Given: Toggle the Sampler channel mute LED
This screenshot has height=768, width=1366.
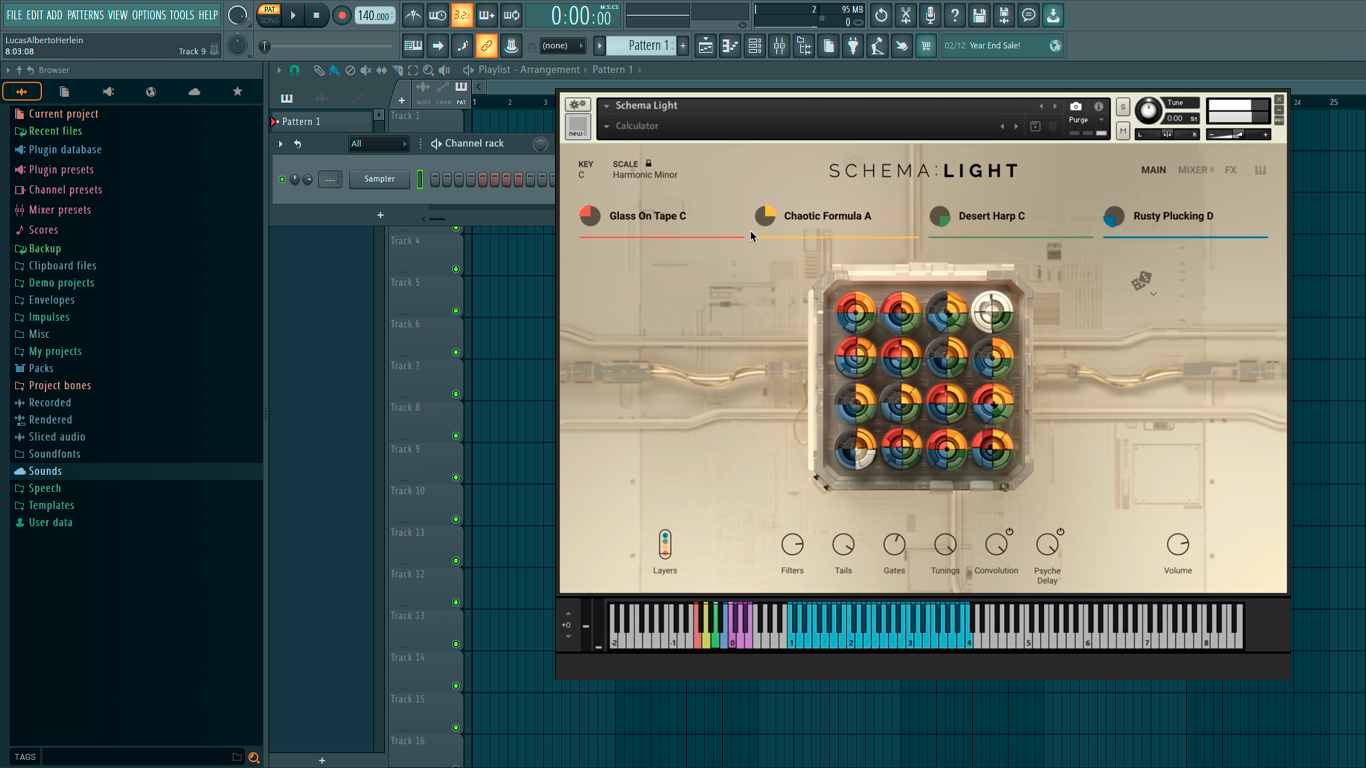Looking at the screenshot, I should pyautogui.click(x=282, y=180).
